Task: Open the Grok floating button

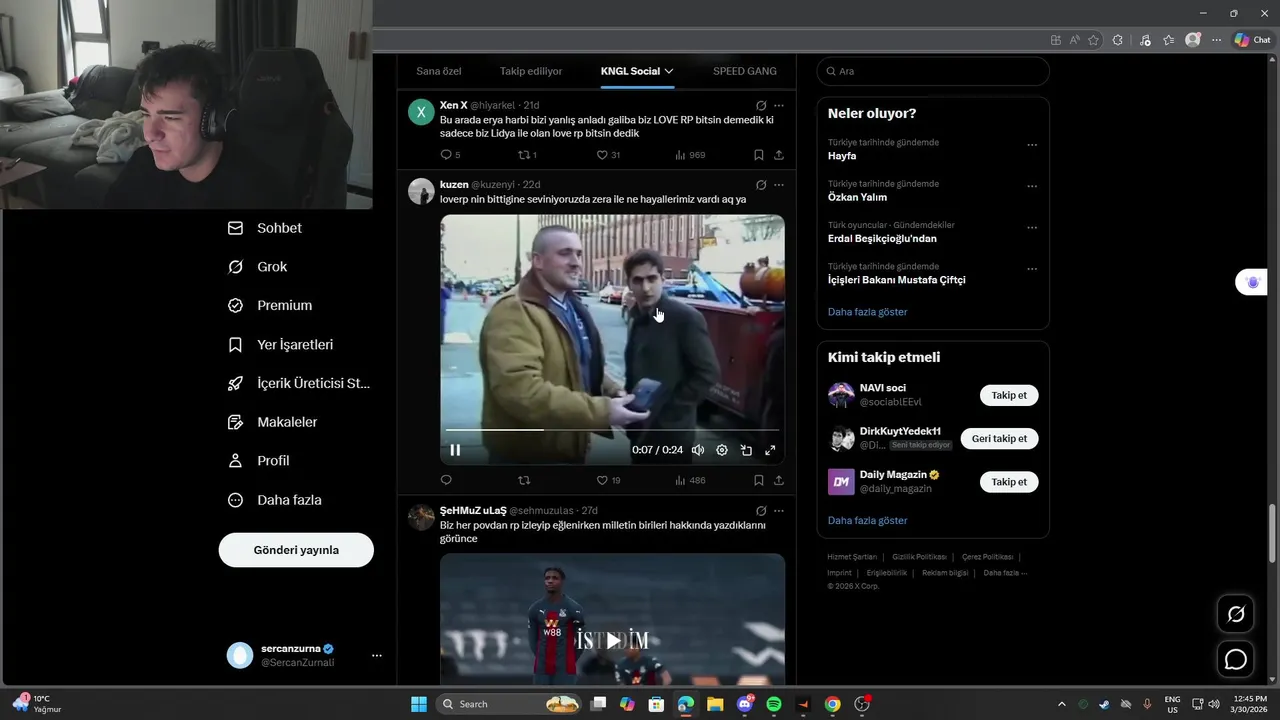Action: click(x=1236, y=614)
